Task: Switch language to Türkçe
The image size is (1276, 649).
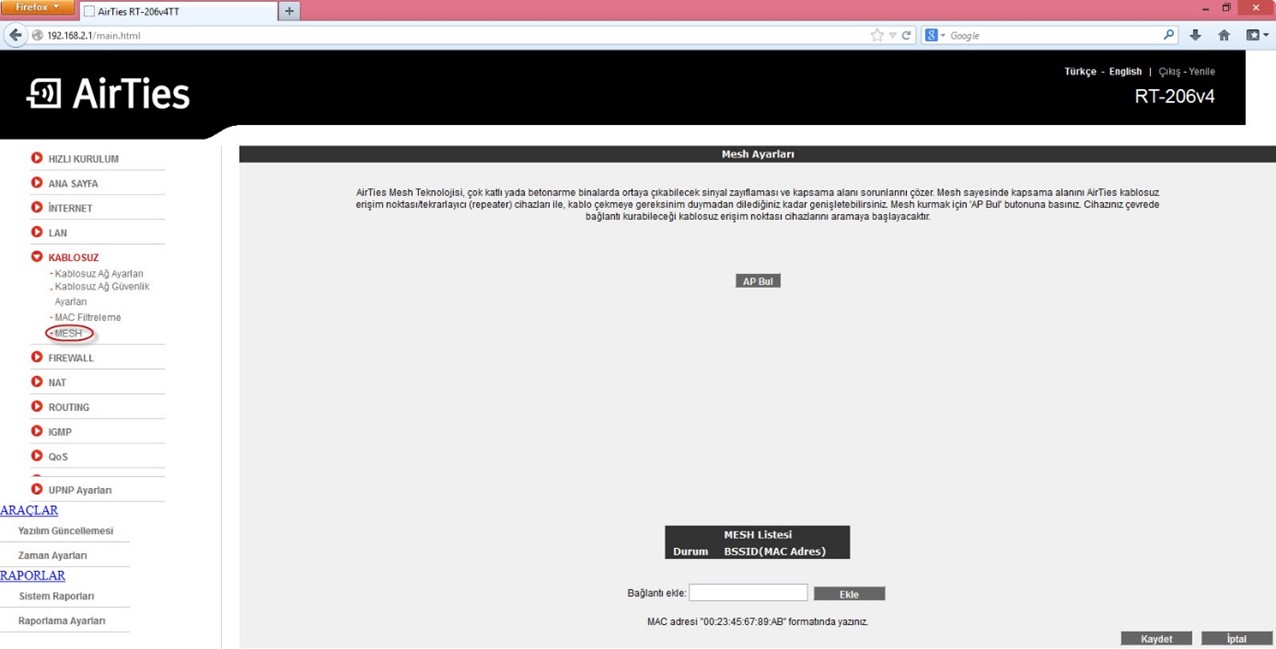Action: pos(1080,72)
